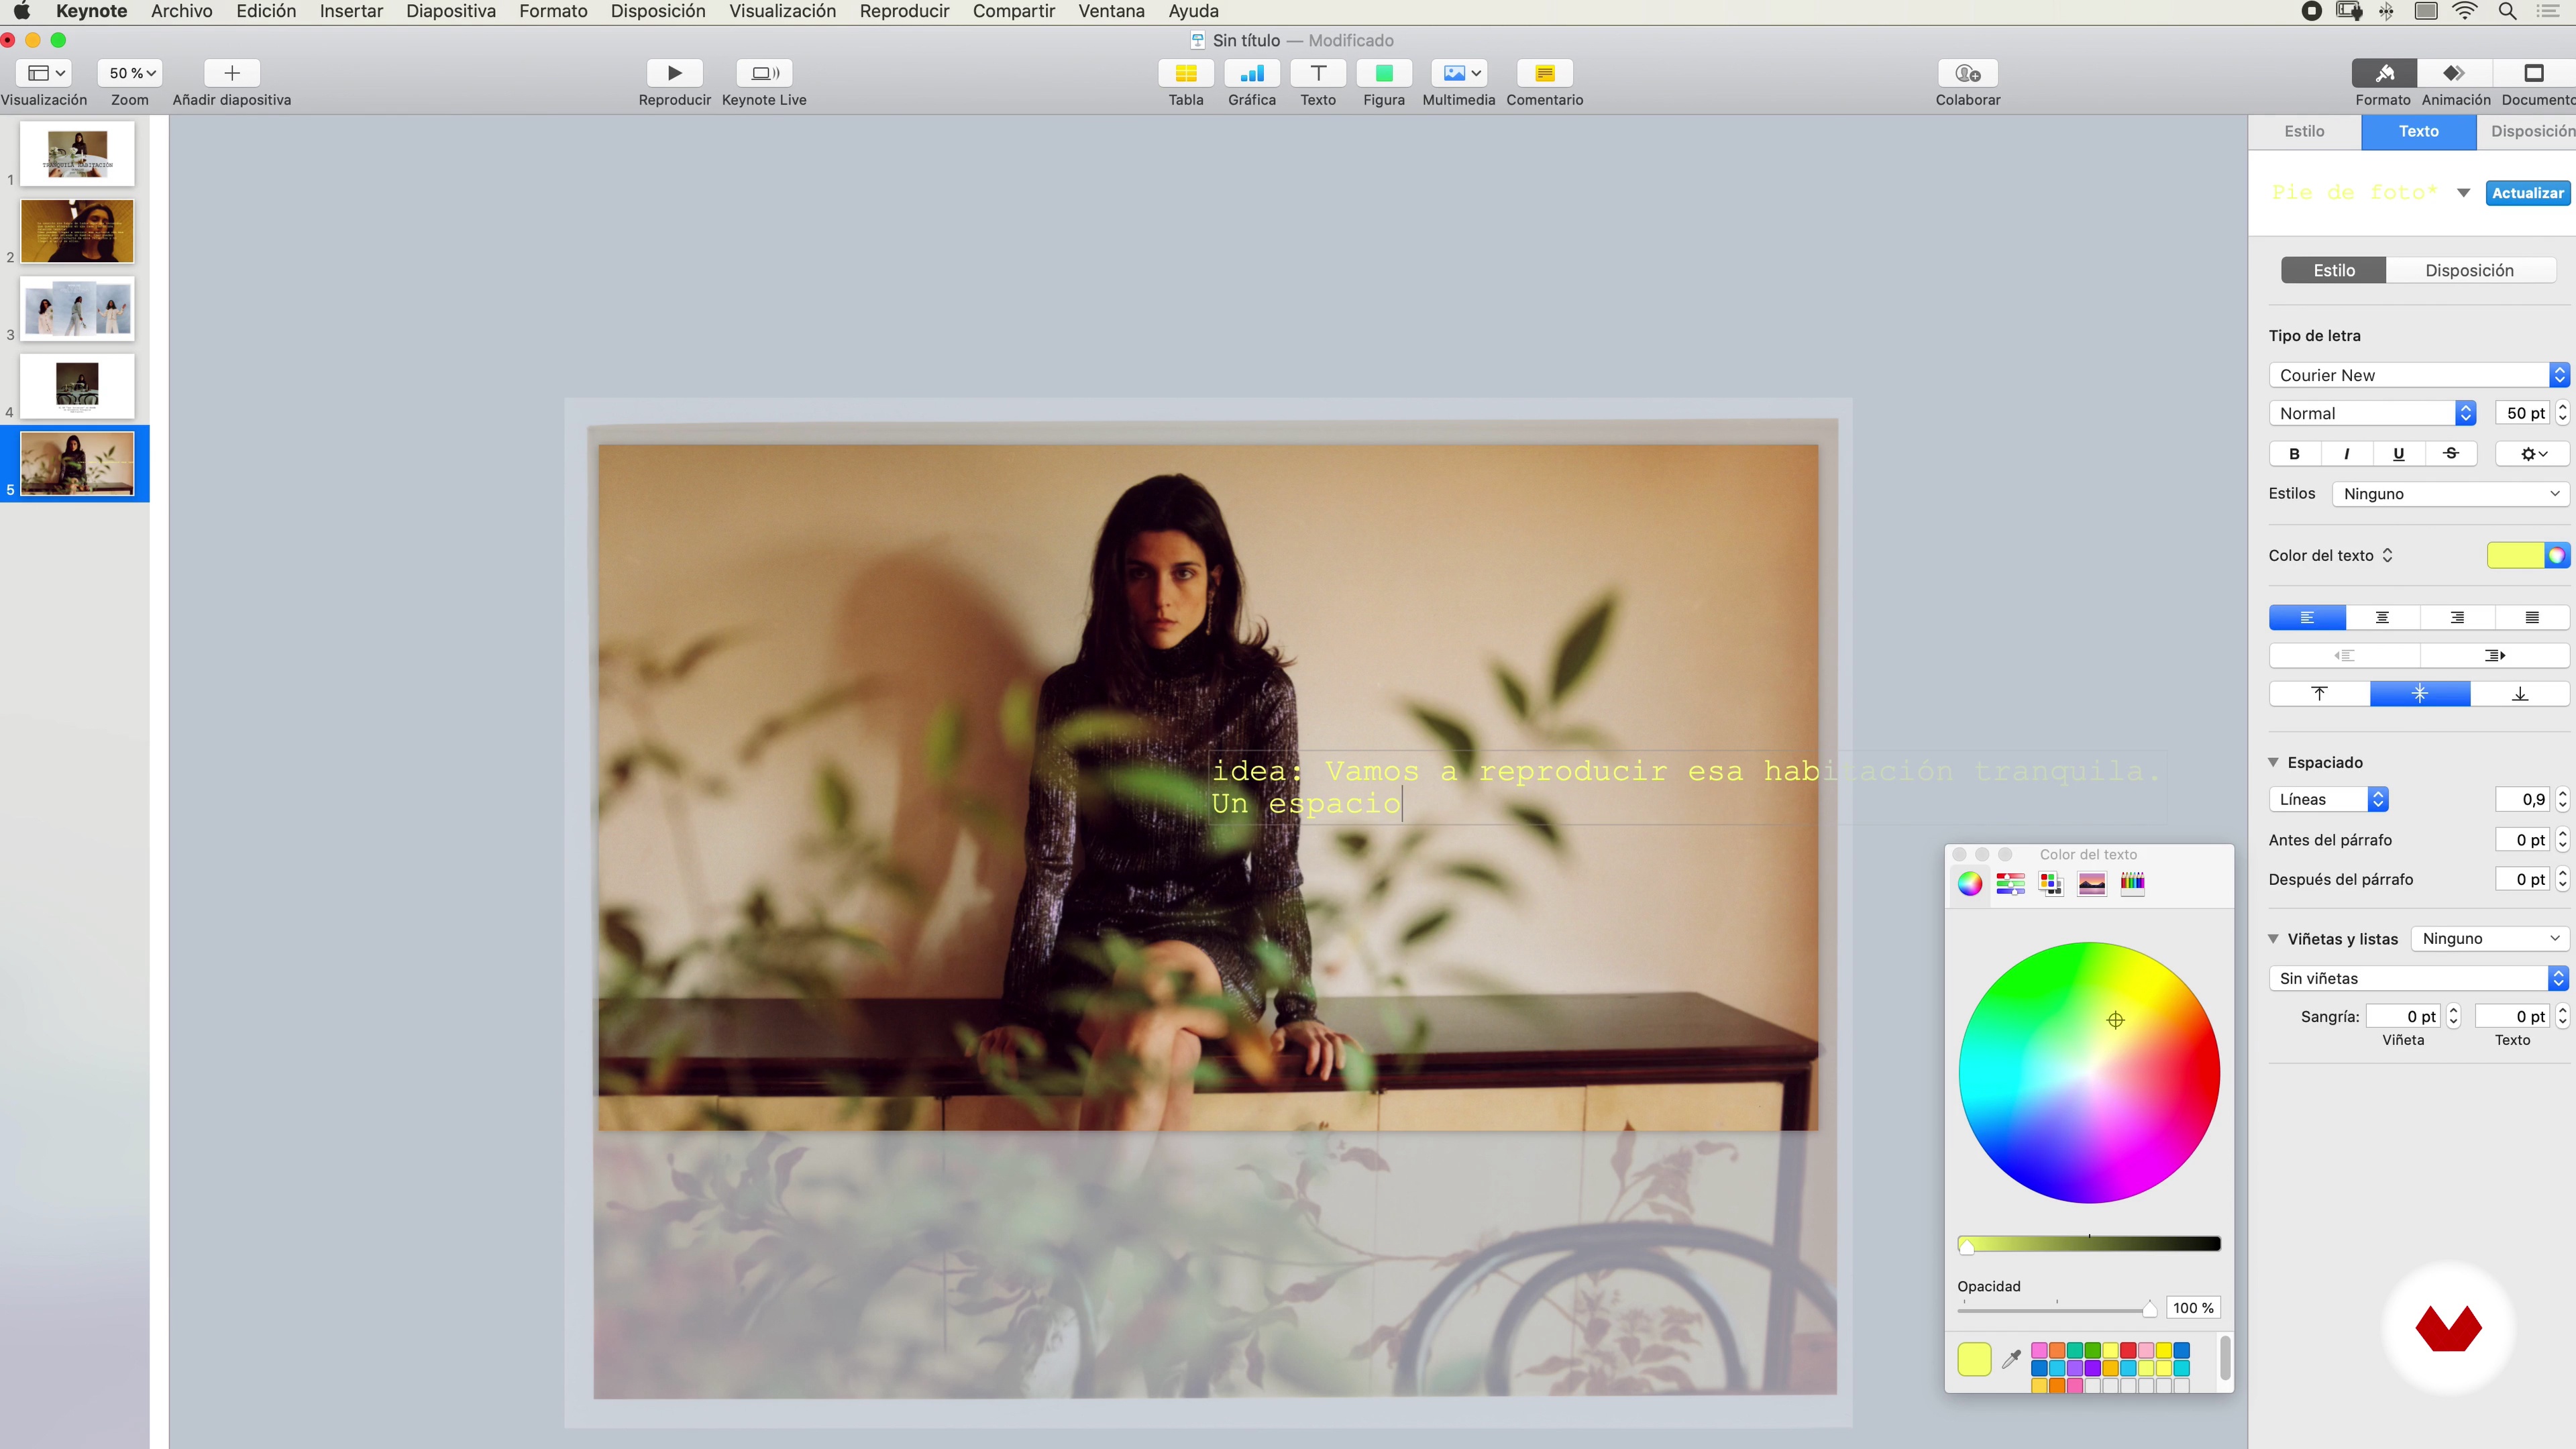2576x1449 pixels.
Task: Open the Líneas spacing dropdown
Action: [2328, 799]
